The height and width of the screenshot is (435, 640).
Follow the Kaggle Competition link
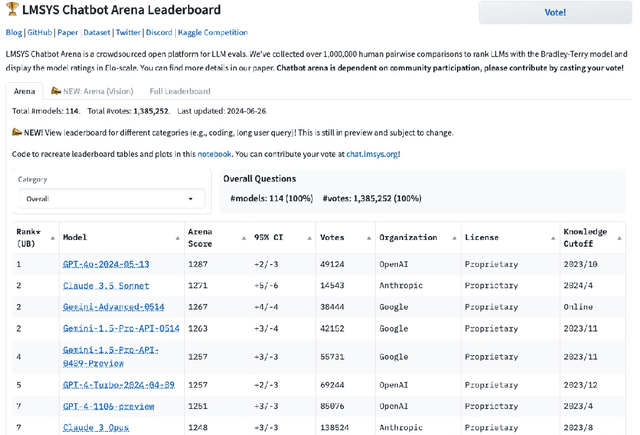tap(213, 32)
